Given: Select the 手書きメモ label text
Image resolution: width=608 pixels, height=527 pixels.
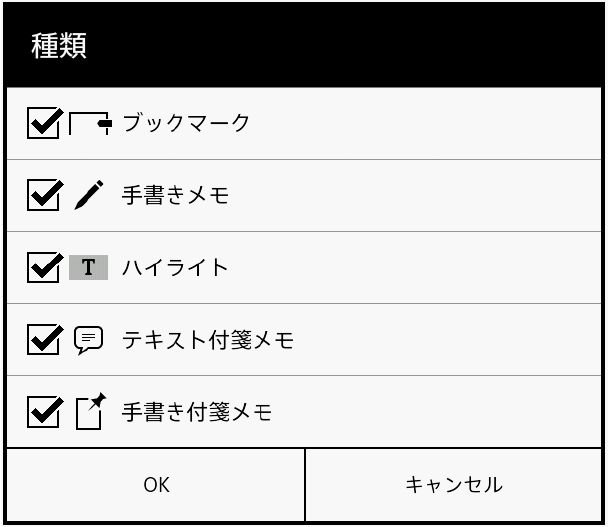Looking at the screenshot, I should (175, 195).
